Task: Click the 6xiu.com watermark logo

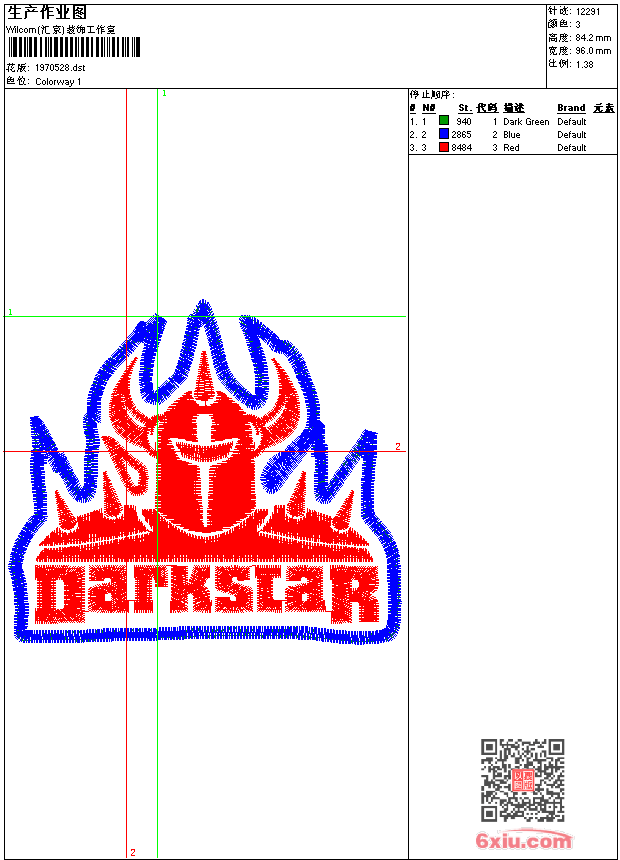Action: tap(523, 841)
